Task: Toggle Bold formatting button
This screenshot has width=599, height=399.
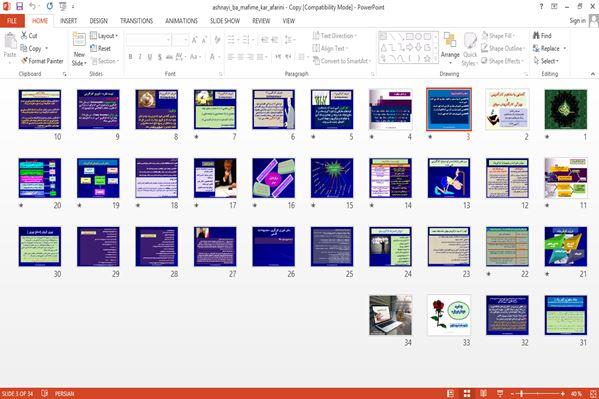Action: (x=130, y=57)
